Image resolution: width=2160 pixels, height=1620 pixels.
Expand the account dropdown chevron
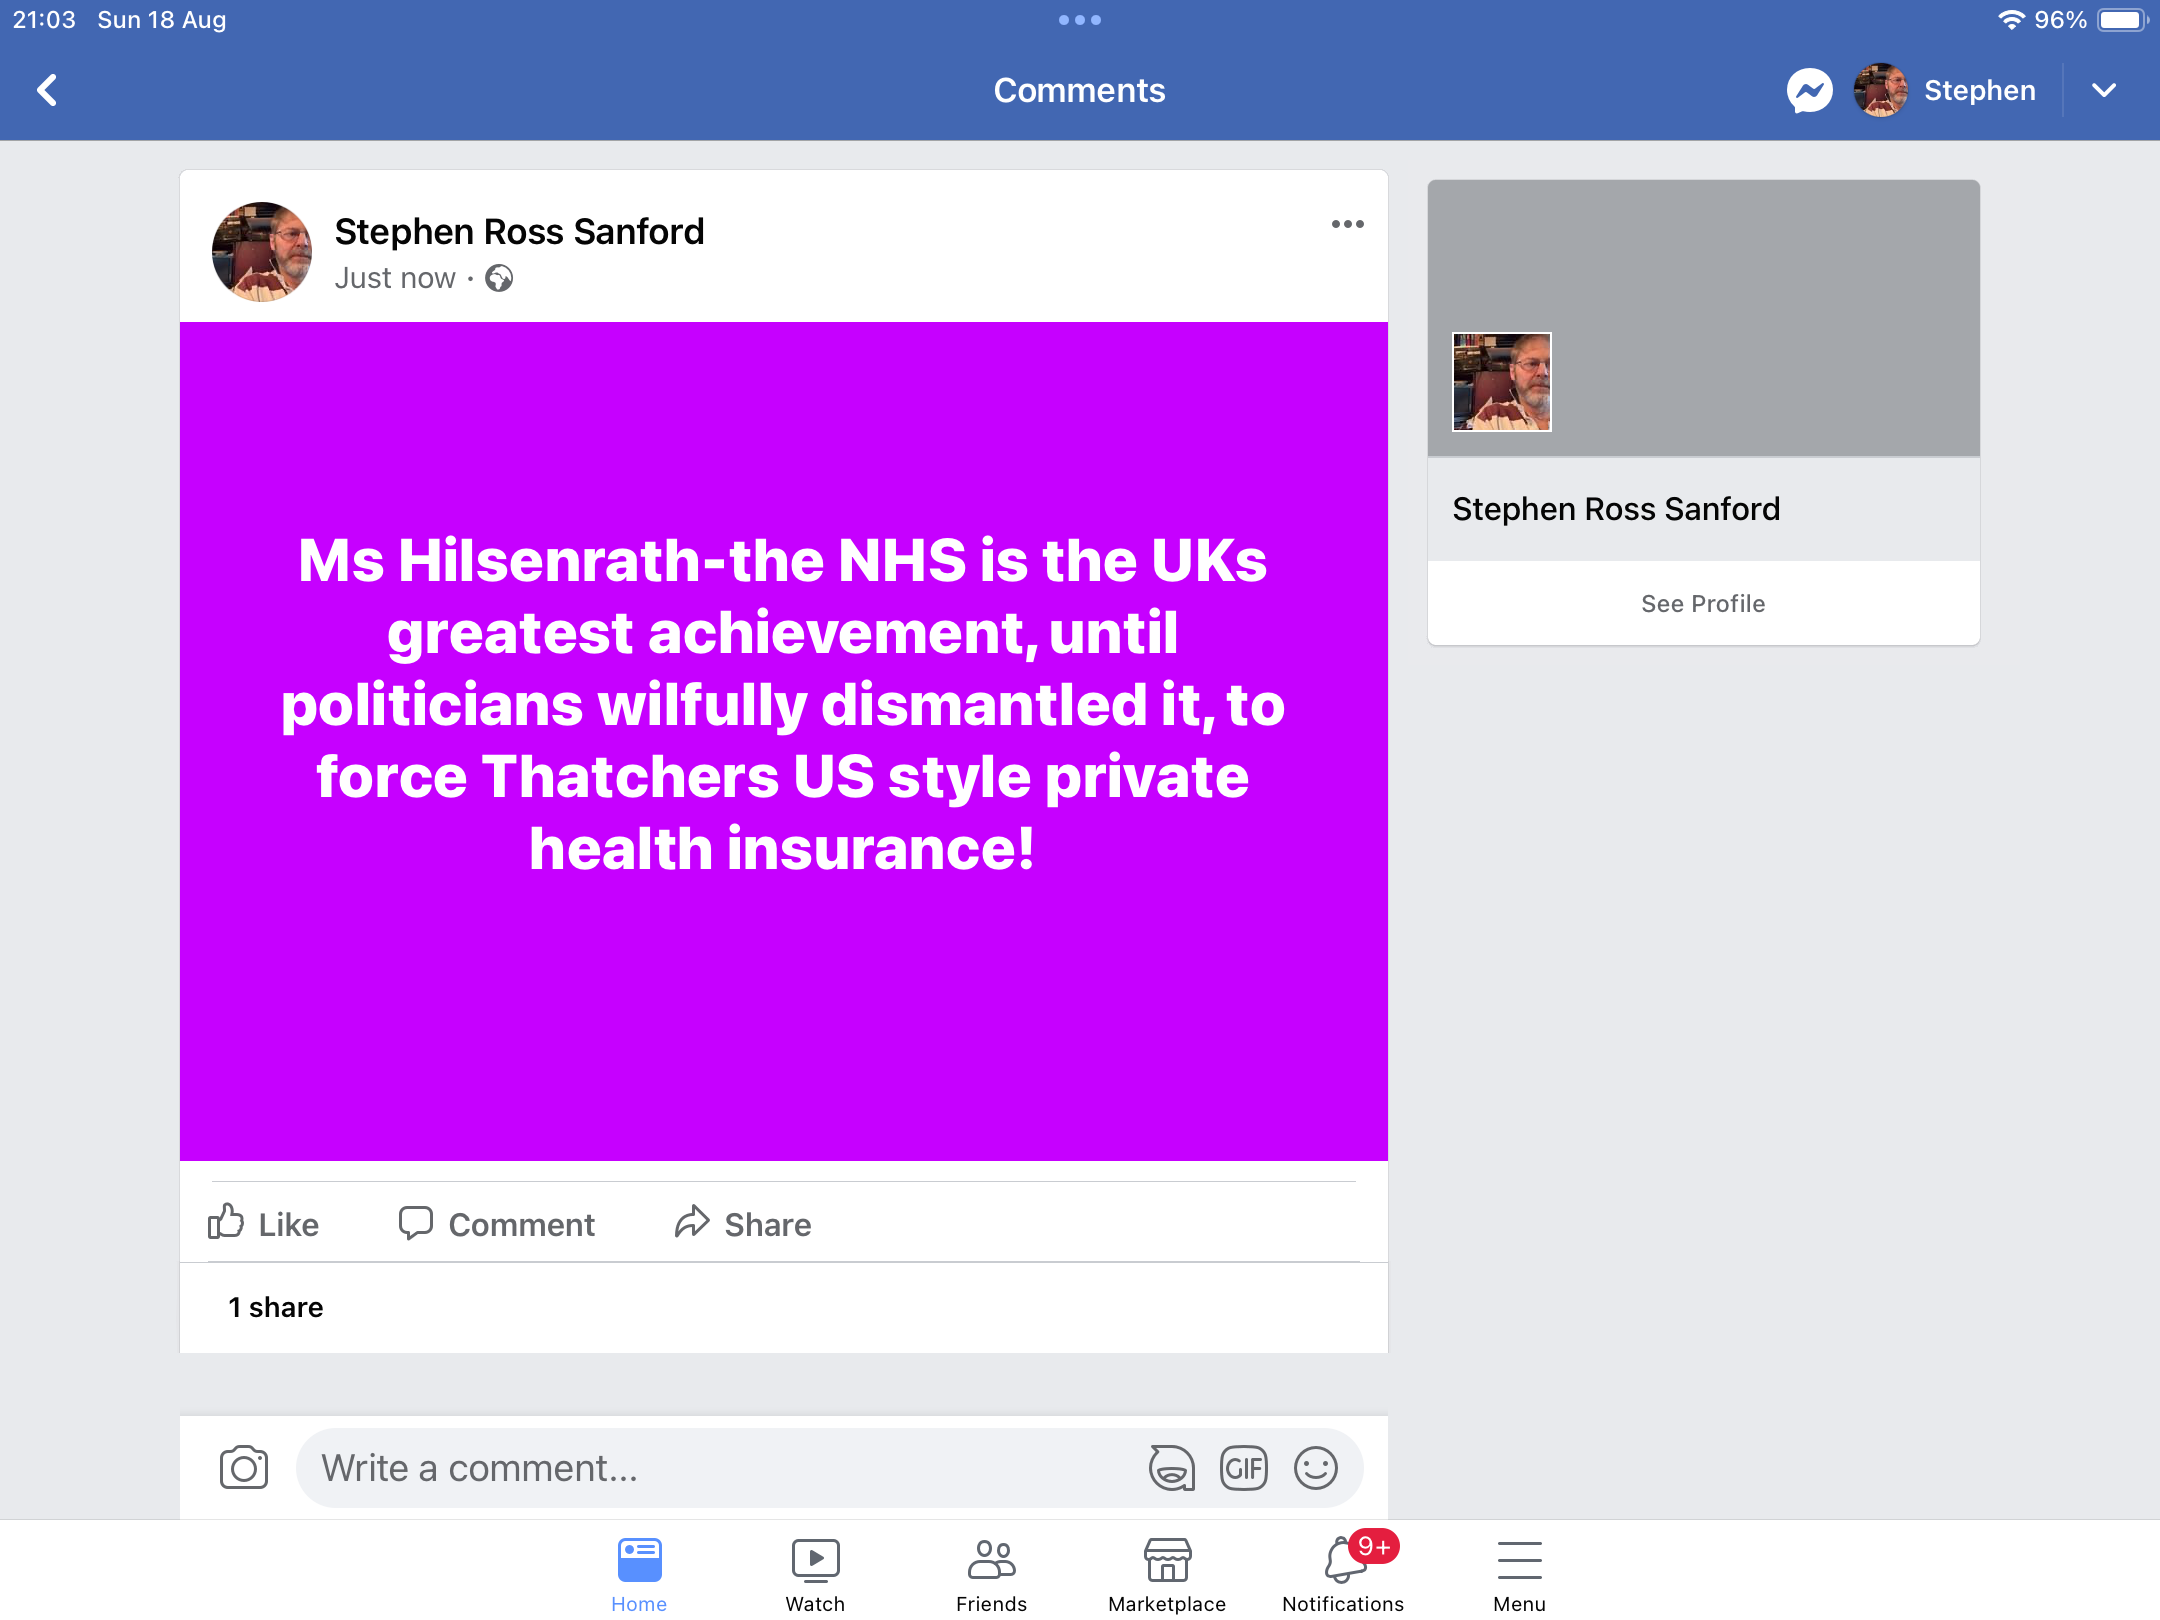click(x=2104, y=90)
